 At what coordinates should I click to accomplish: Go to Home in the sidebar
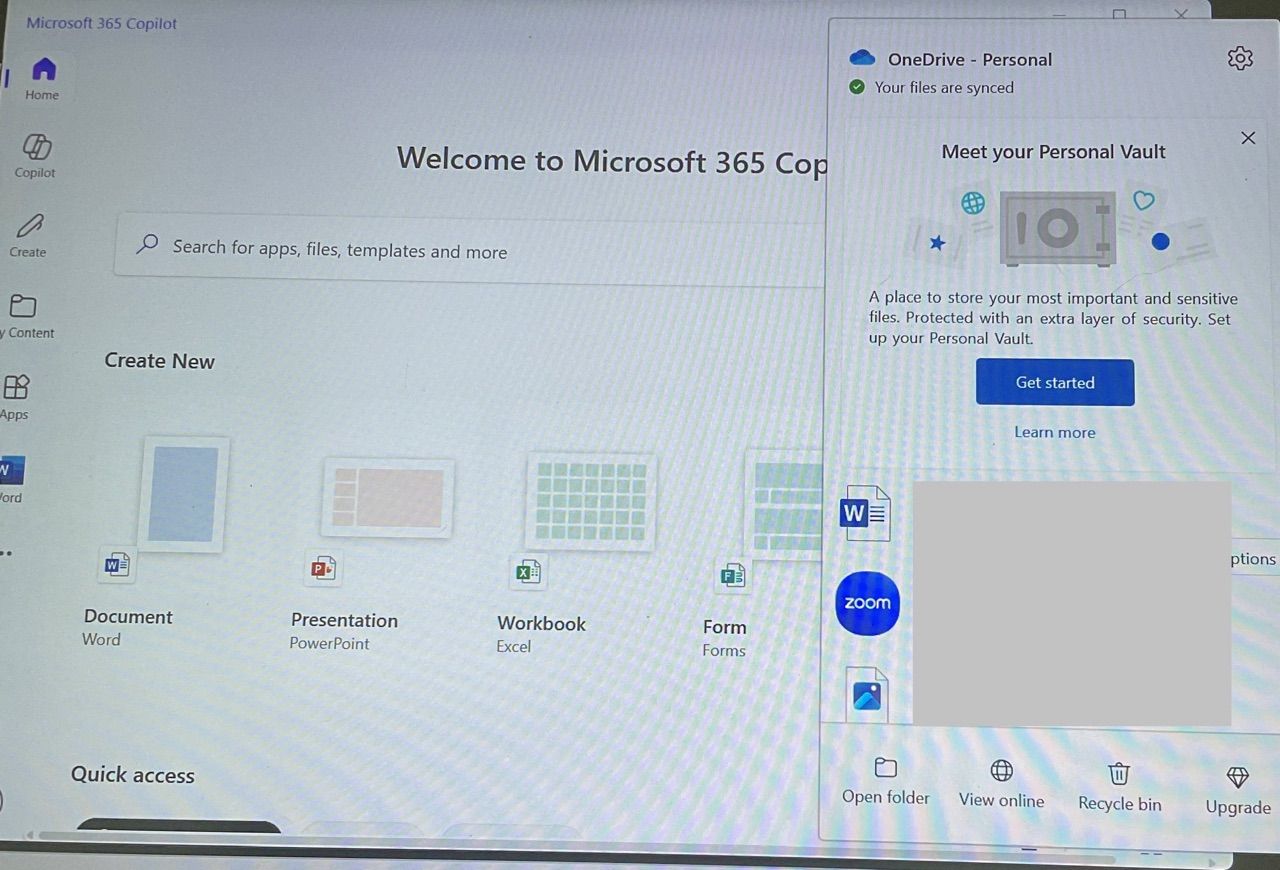[x=43, y=79]
